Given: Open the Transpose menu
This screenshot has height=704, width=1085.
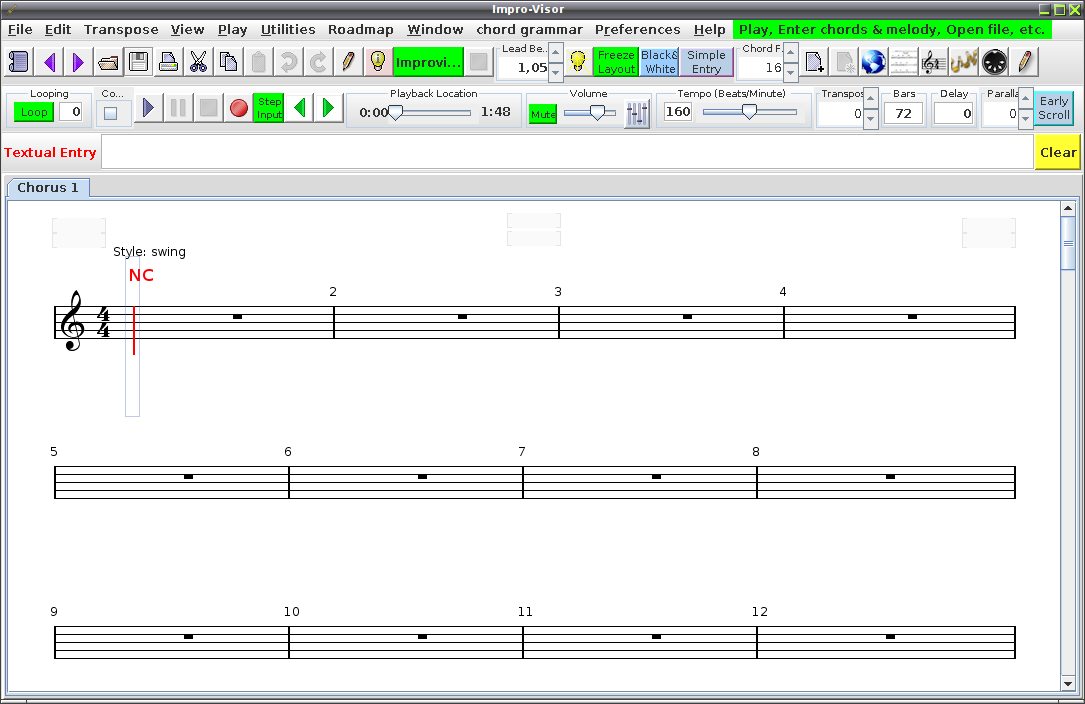Looking at the screenshot, I should pyautogui.click(x=121, y=30).
